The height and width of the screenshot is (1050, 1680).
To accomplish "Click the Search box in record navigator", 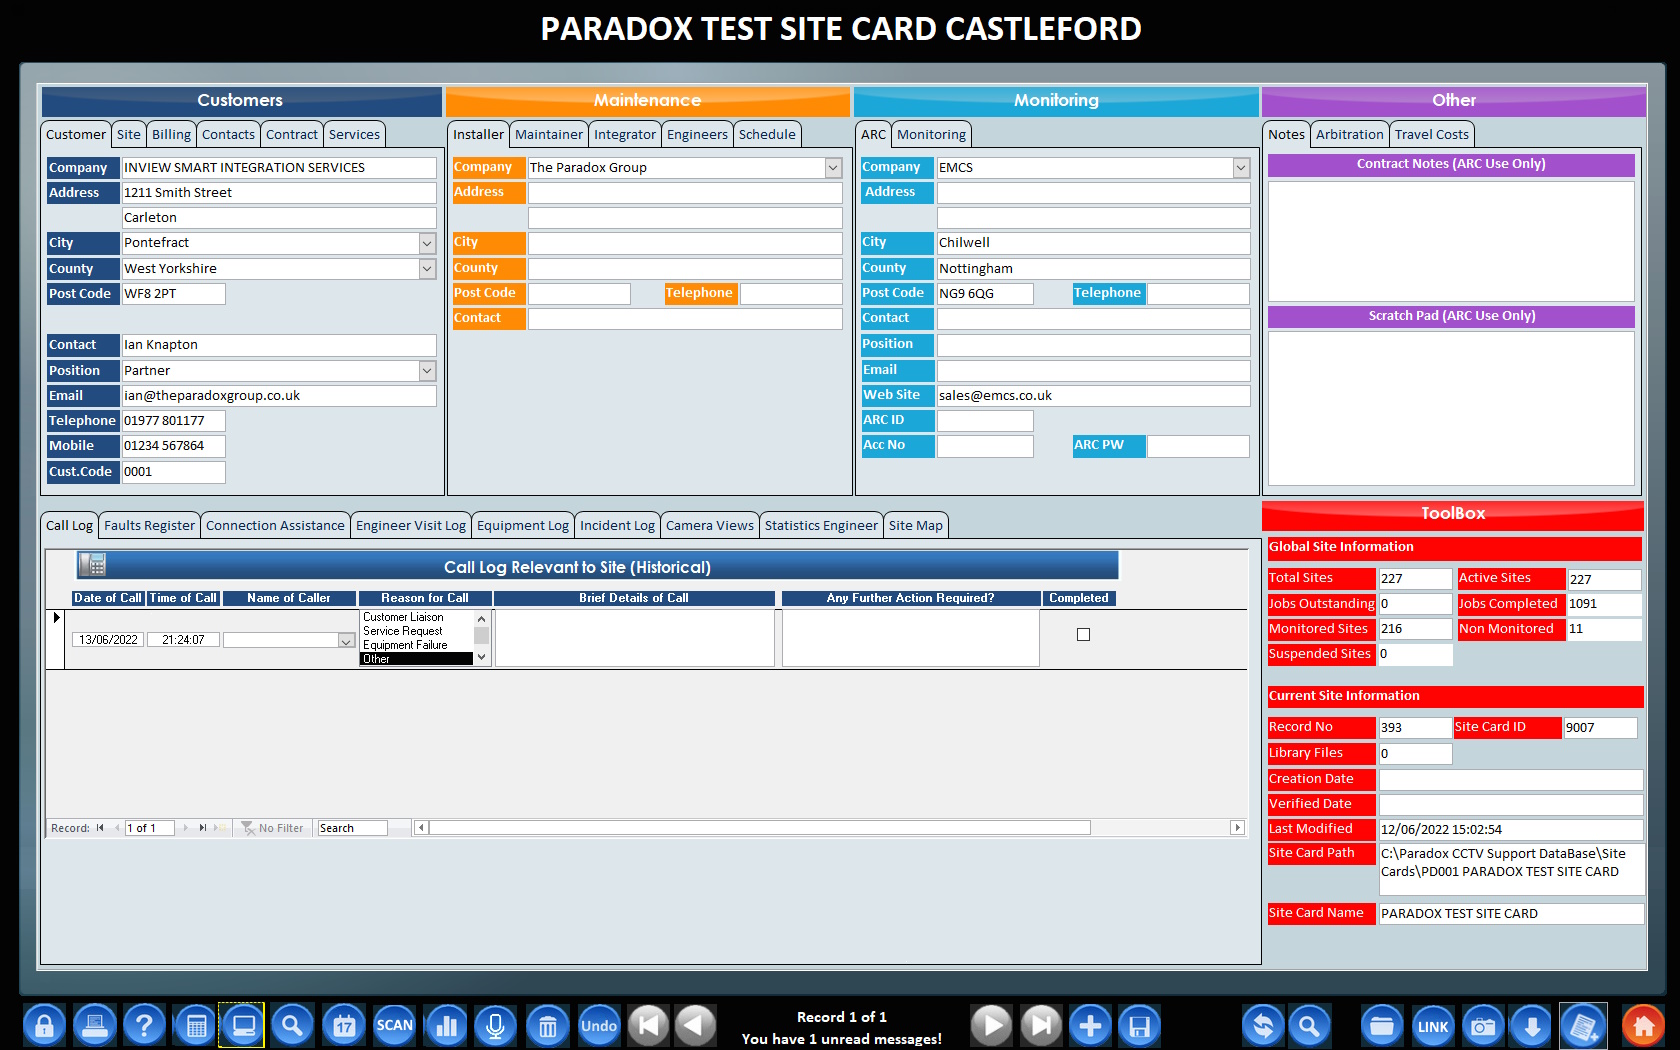I will tap(352, 828).
